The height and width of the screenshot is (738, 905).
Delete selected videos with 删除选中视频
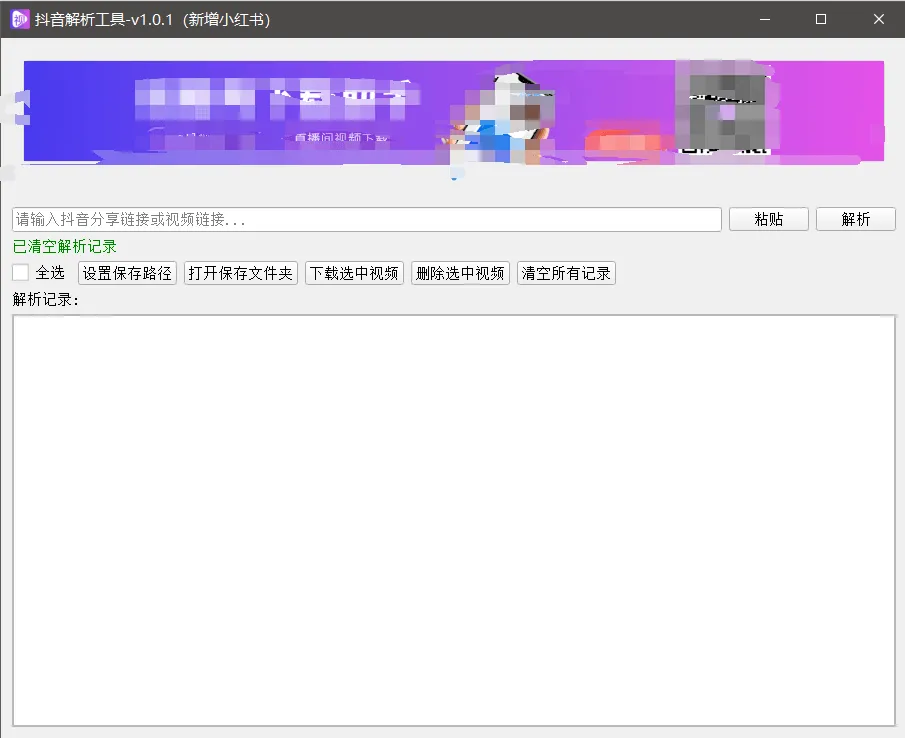point(459,271)
